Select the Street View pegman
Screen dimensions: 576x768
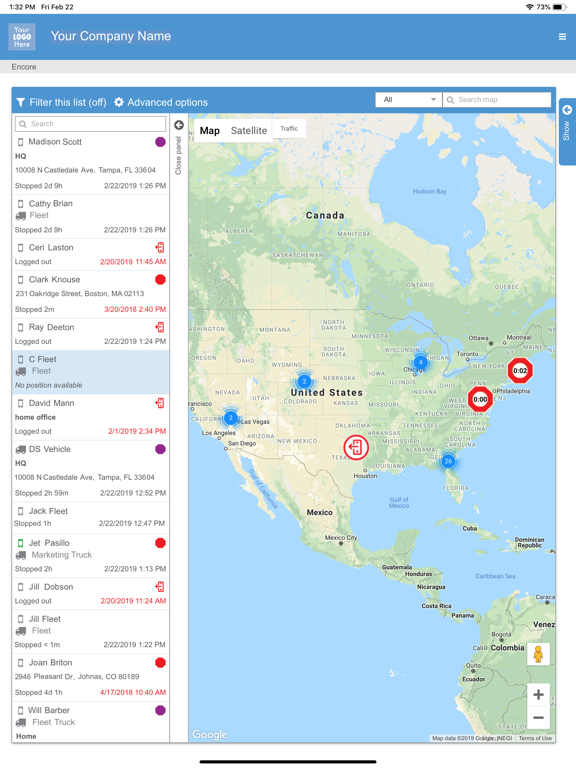pyautogui.click(x=538, y=654)
